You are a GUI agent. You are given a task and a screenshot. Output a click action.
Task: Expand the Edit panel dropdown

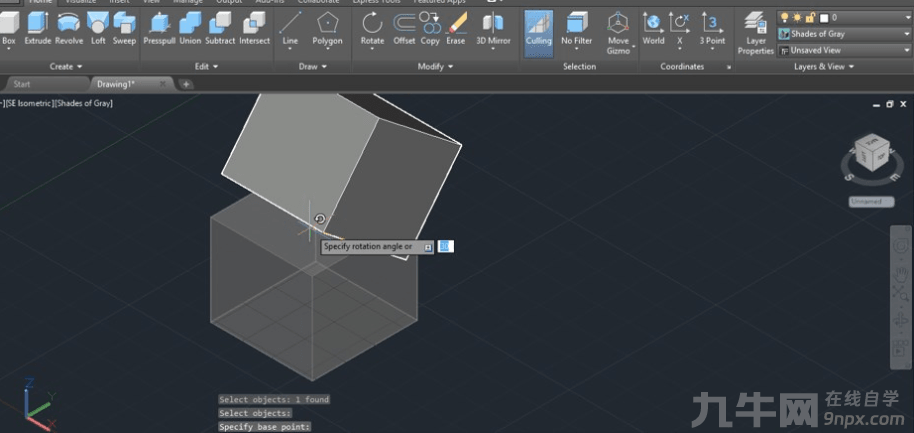coord(206,66)
